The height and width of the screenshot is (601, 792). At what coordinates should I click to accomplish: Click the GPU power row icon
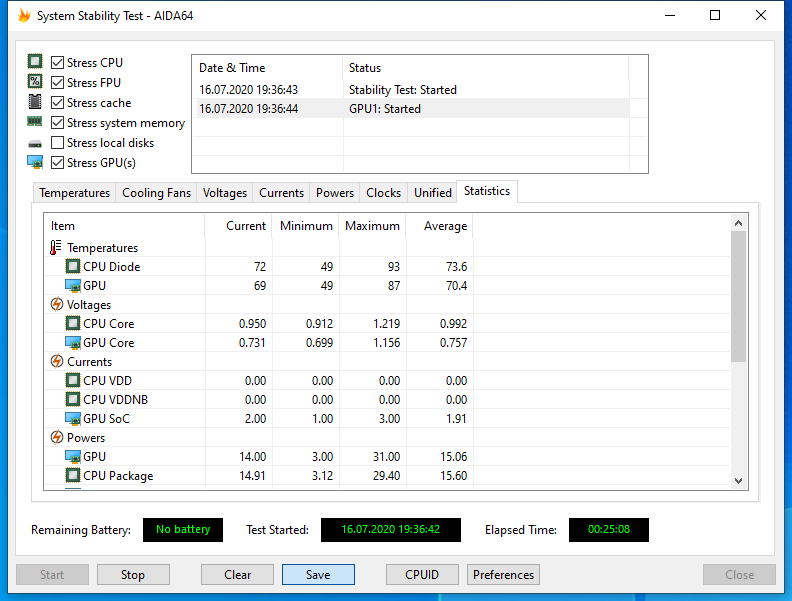coord(73,457)
